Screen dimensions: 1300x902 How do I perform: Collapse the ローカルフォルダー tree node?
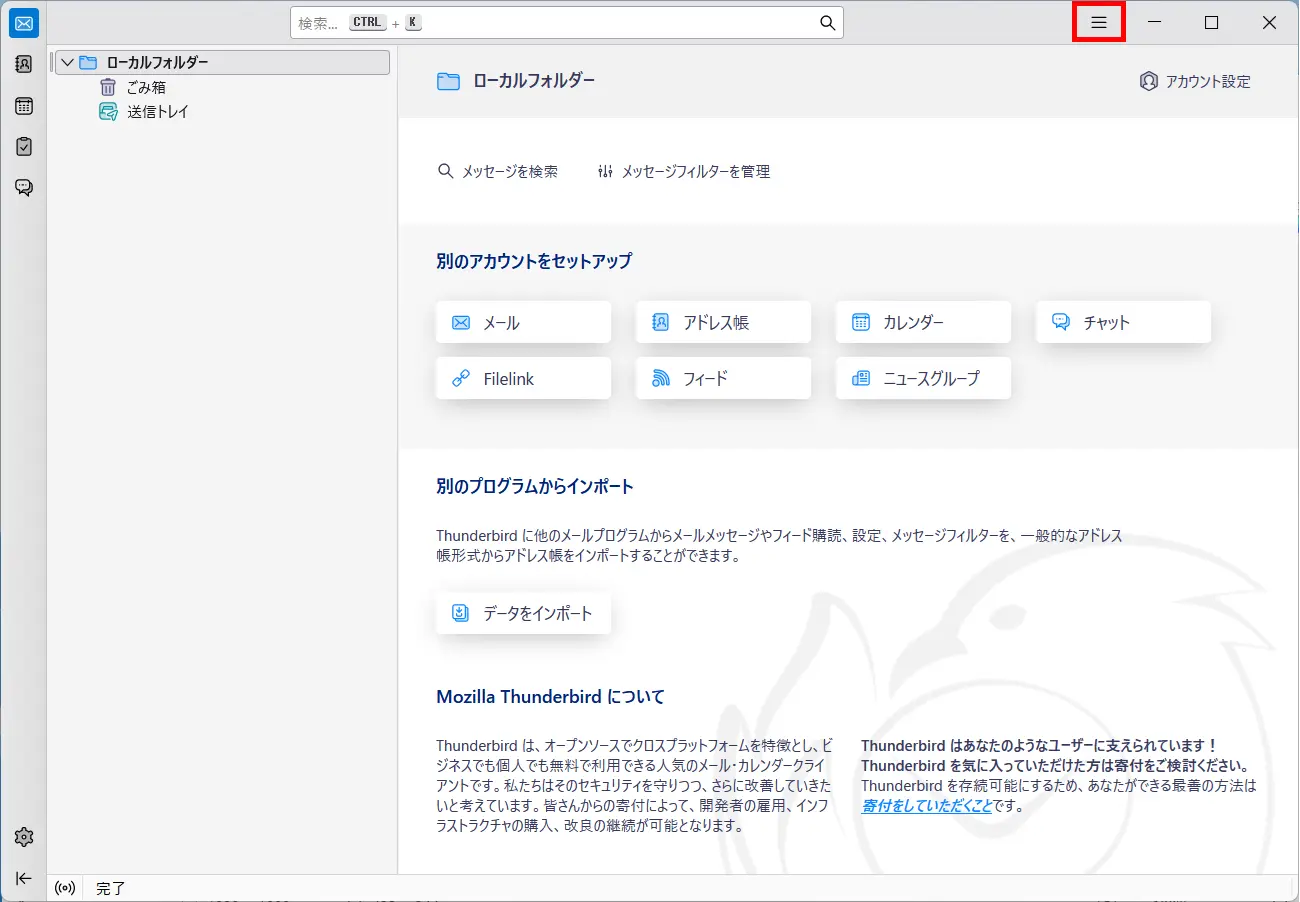click(x=67, y=63)
